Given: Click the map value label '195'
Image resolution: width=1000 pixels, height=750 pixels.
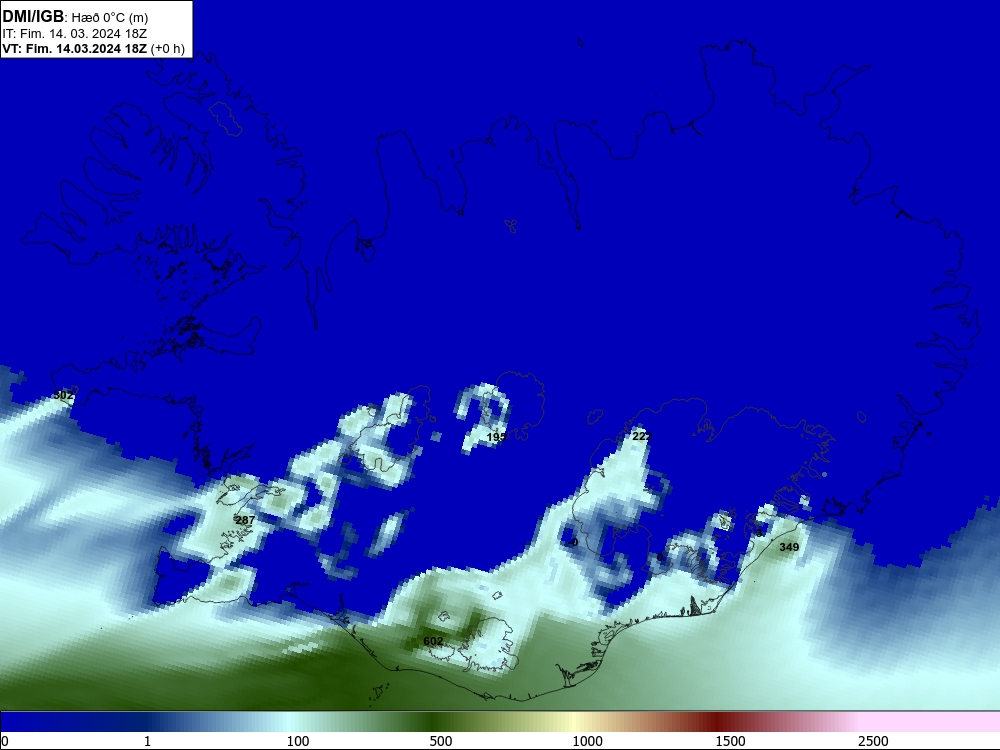Looking at the screenshot, I should 496,437.
